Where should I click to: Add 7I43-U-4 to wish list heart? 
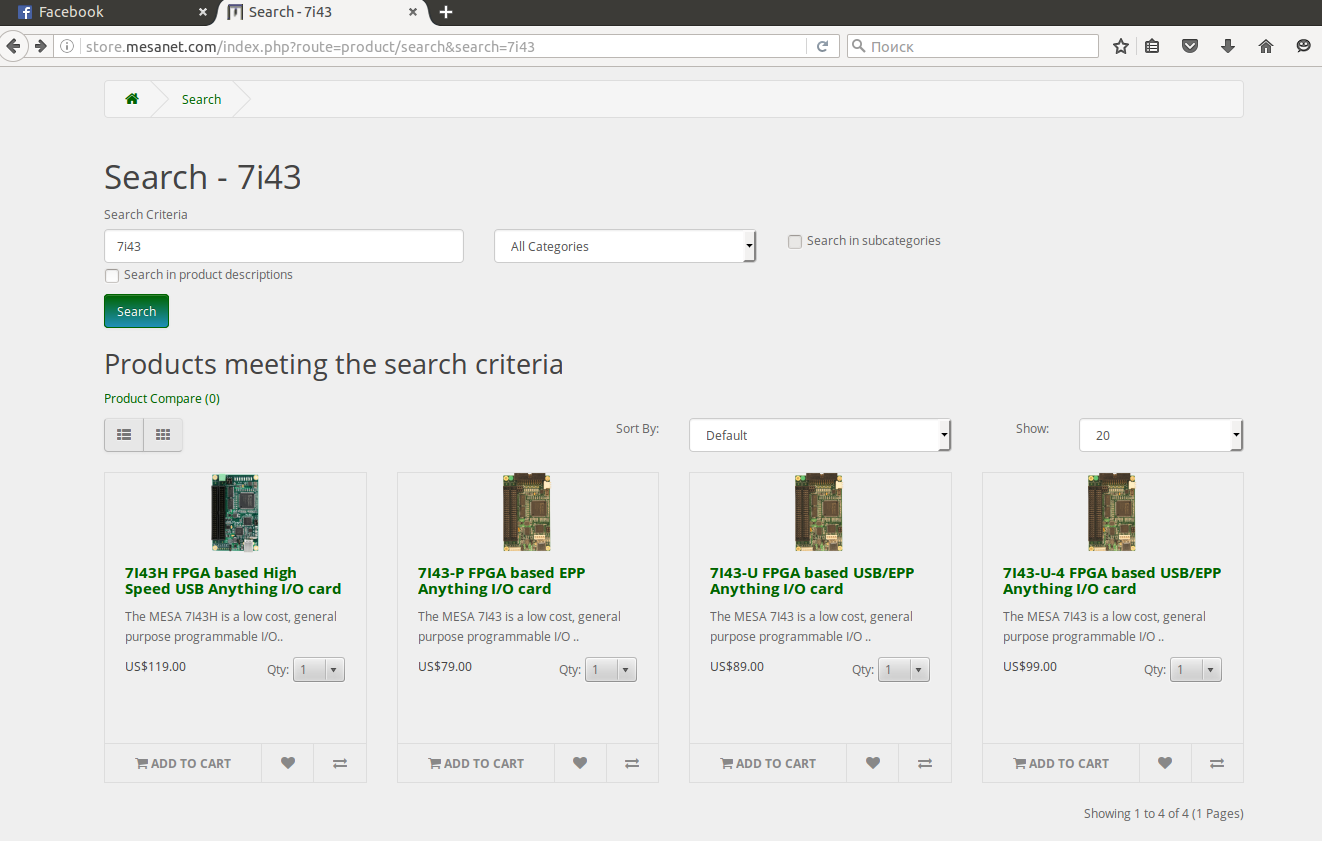point(1165,763)
